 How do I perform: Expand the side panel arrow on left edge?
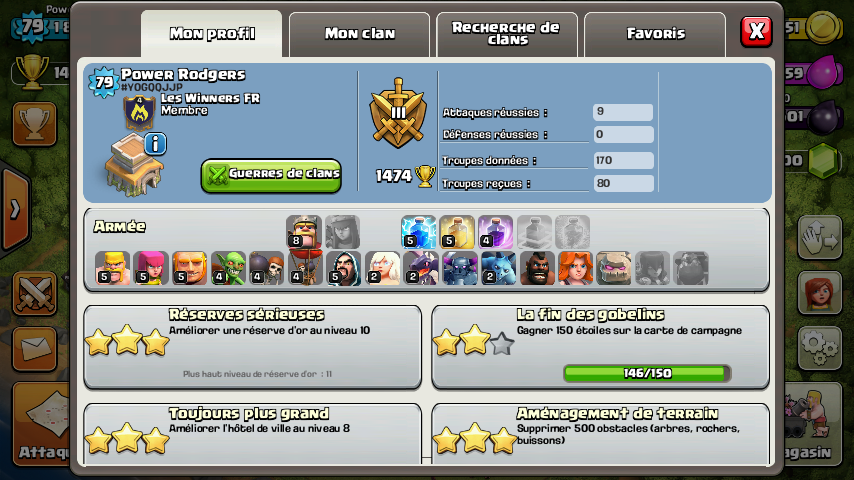pyautogui.click(x=15, y=209)
